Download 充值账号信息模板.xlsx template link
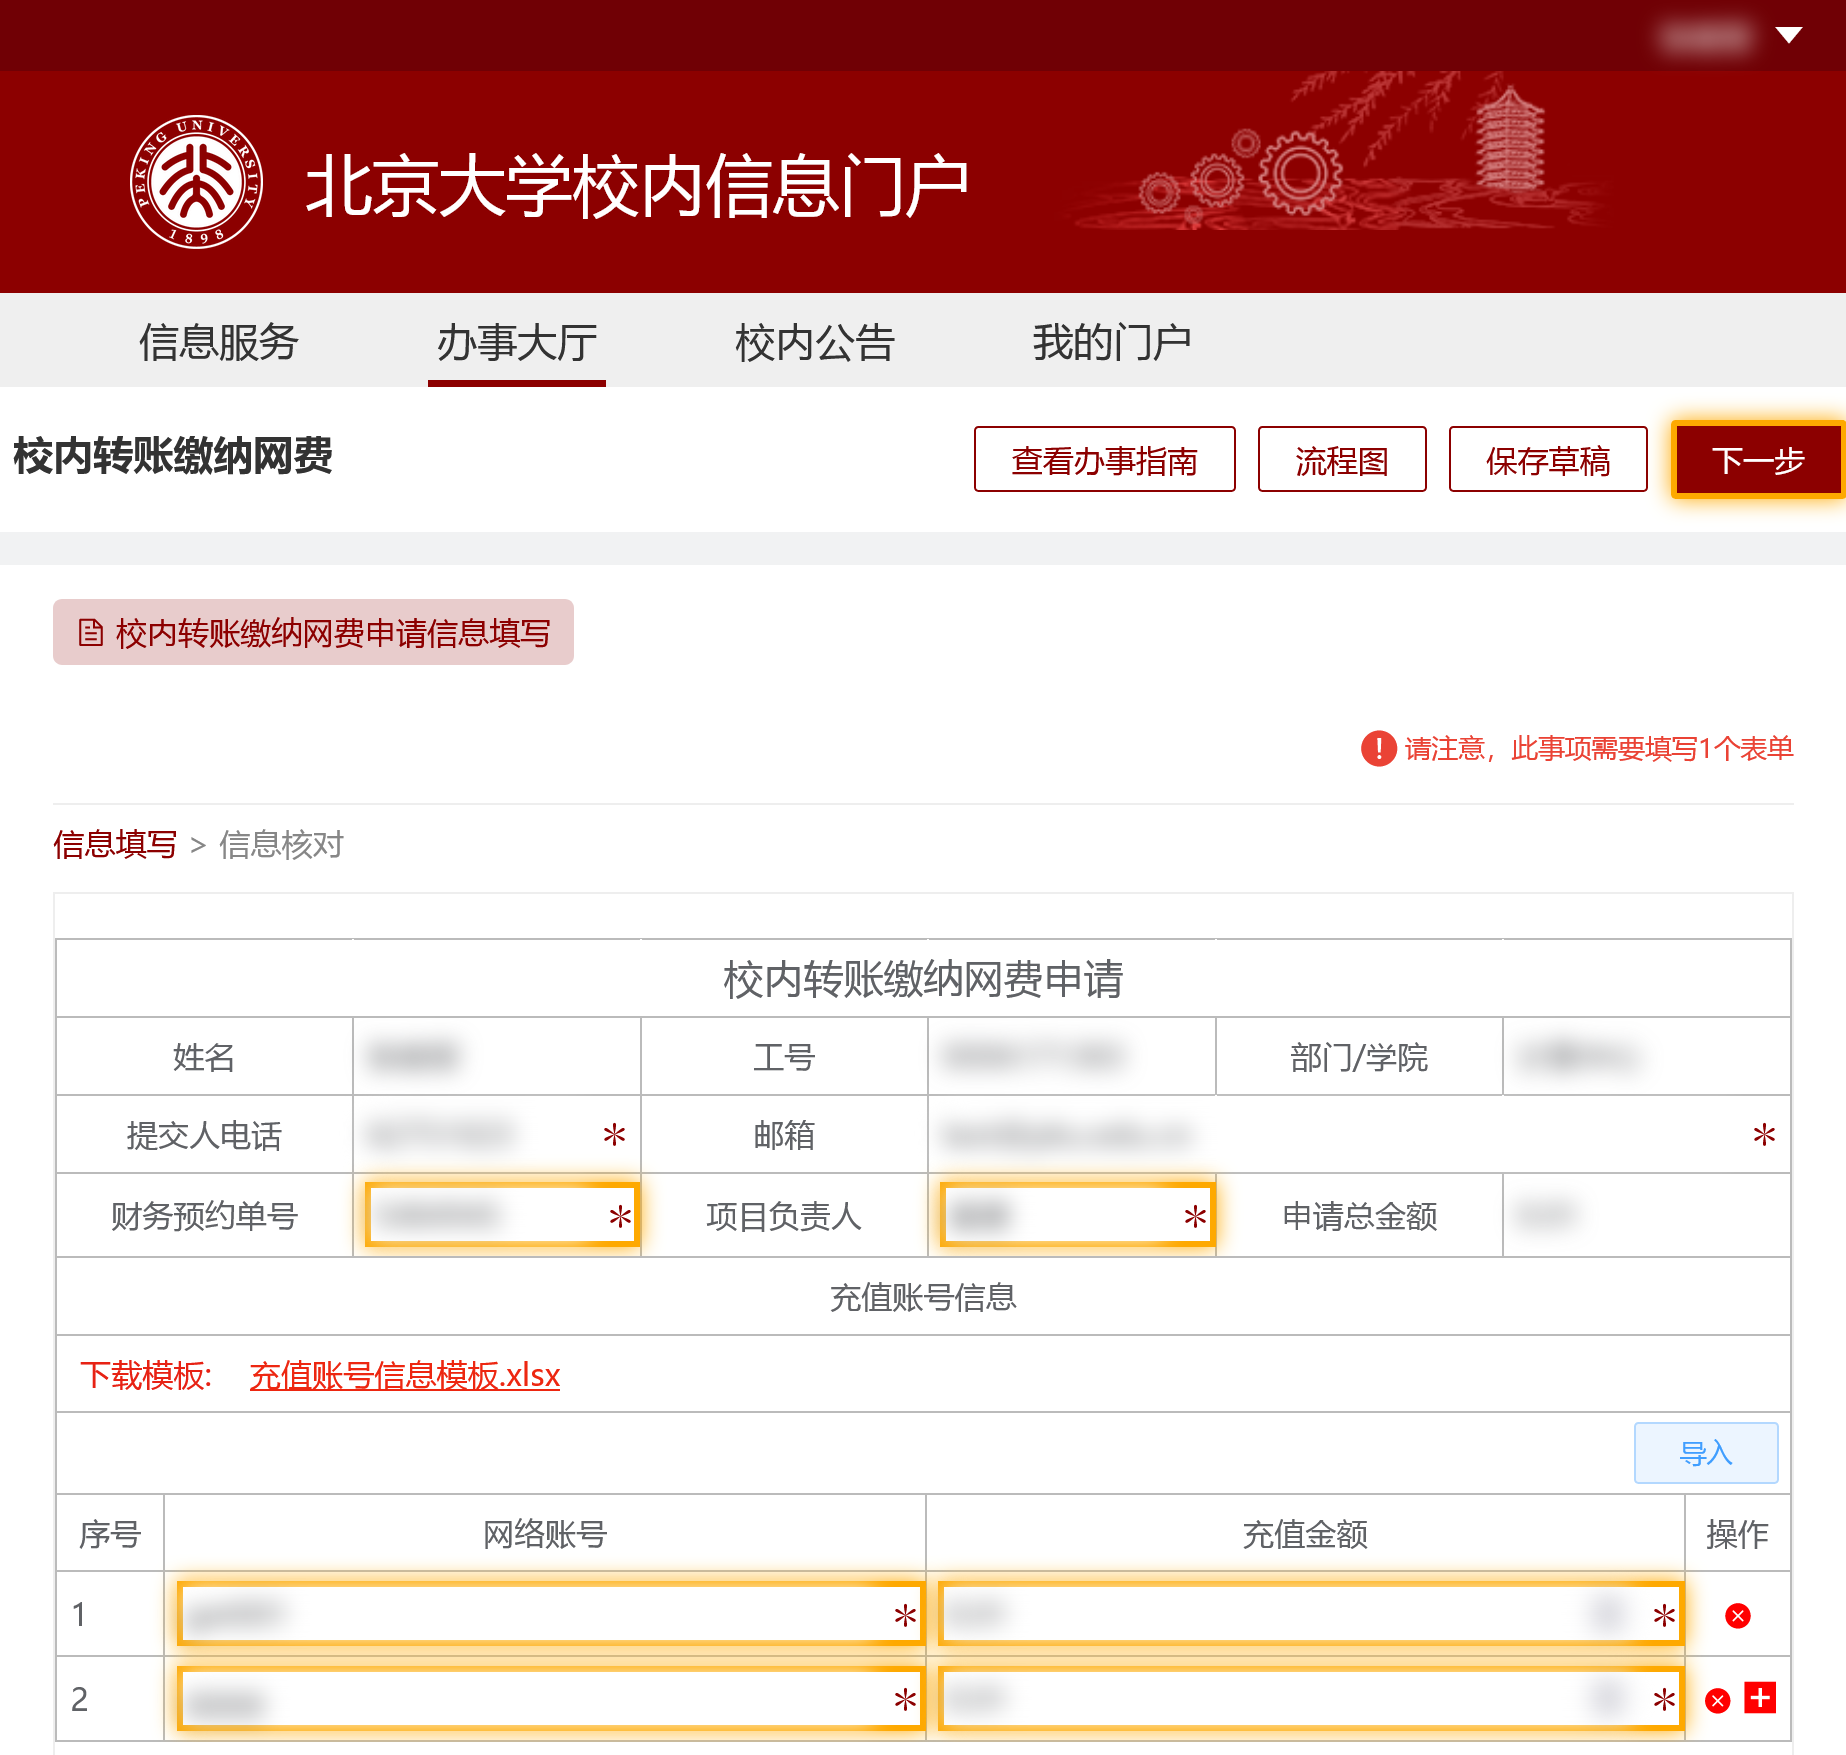 [404, 1375]
